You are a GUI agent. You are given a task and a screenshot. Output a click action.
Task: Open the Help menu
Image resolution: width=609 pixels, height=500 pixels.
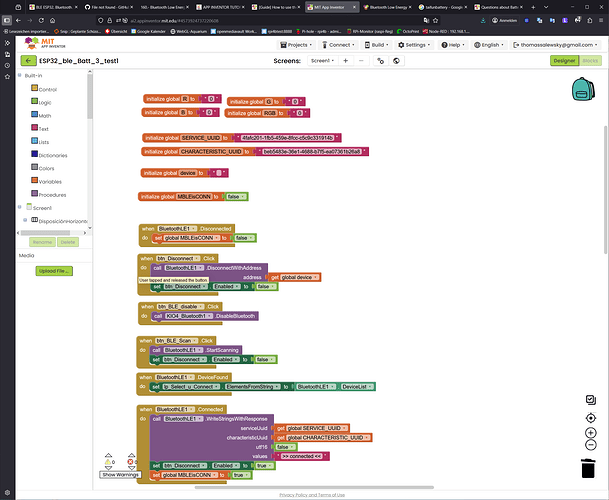click(x=453, y=45)
